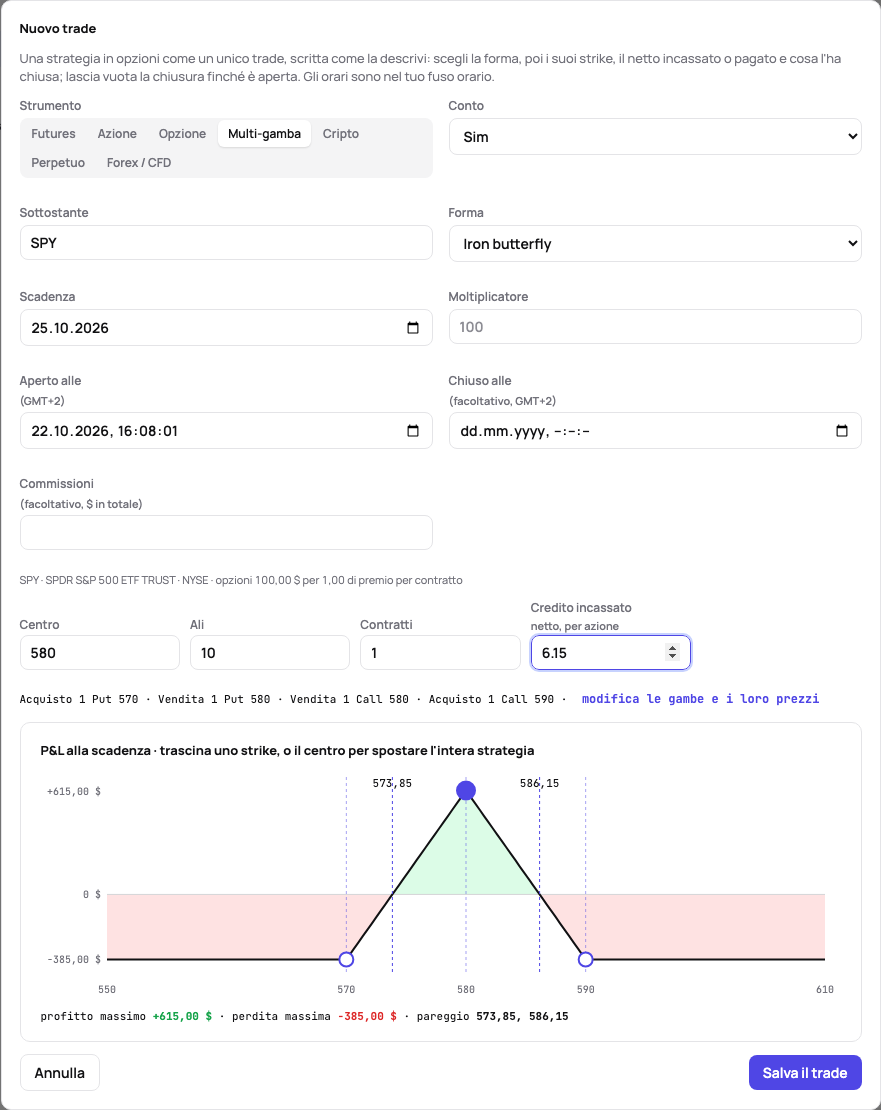Select the 570 put wing handle on chart

[x=346, y=959]
